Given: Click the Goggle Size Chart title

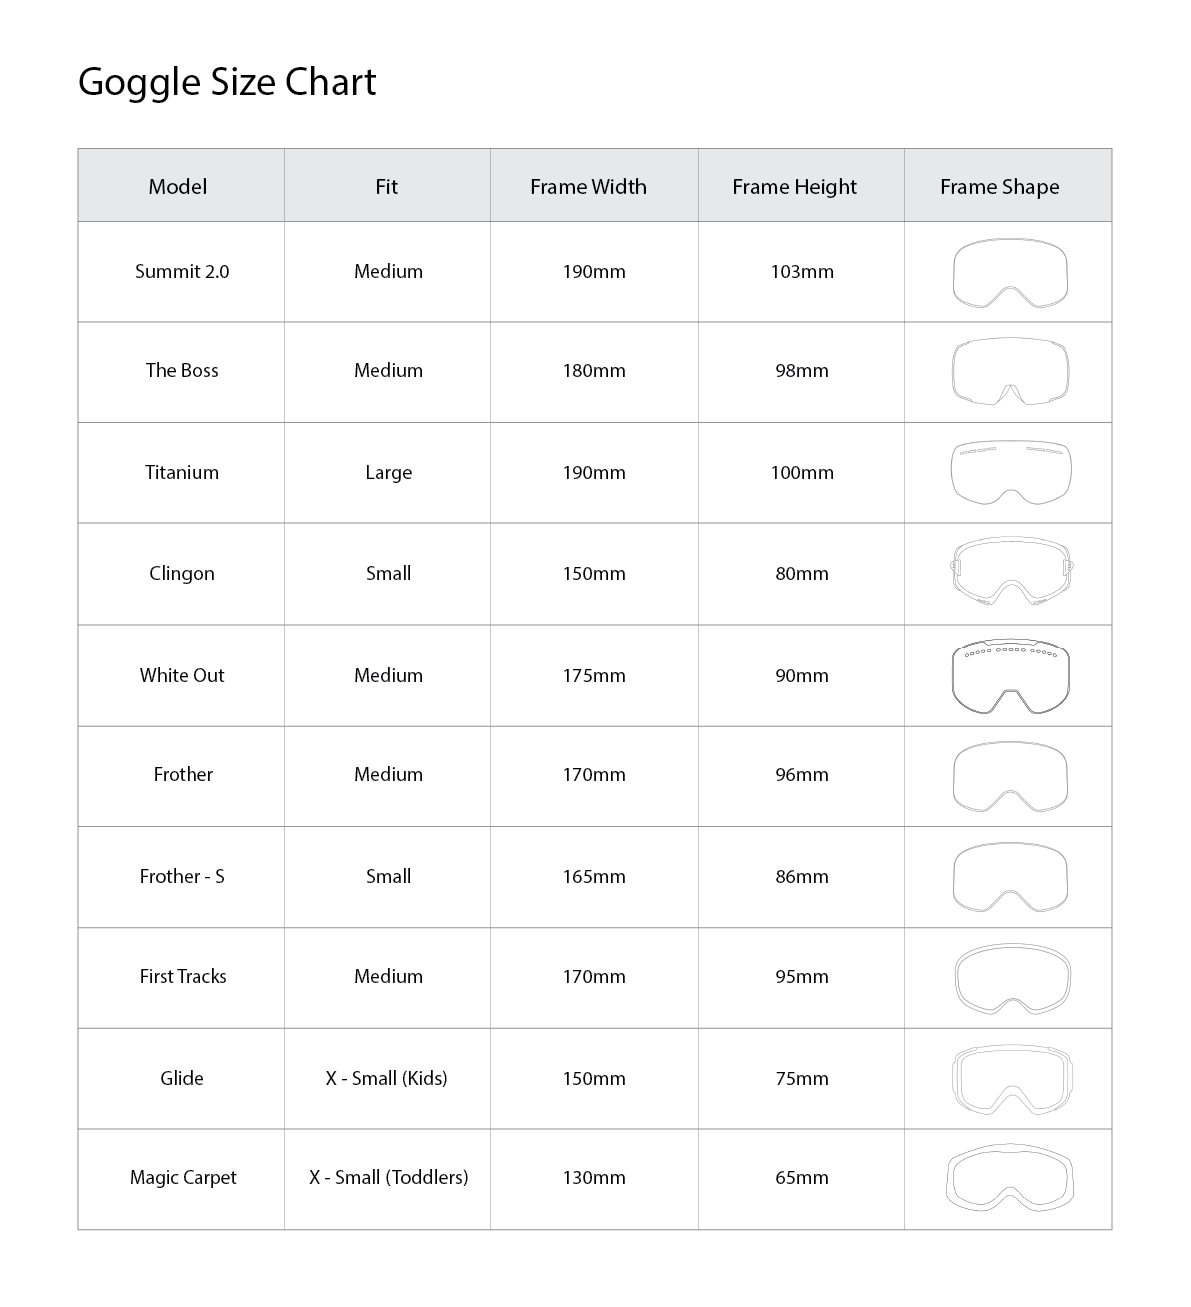Looking at the screenshot, I should 227,82.
